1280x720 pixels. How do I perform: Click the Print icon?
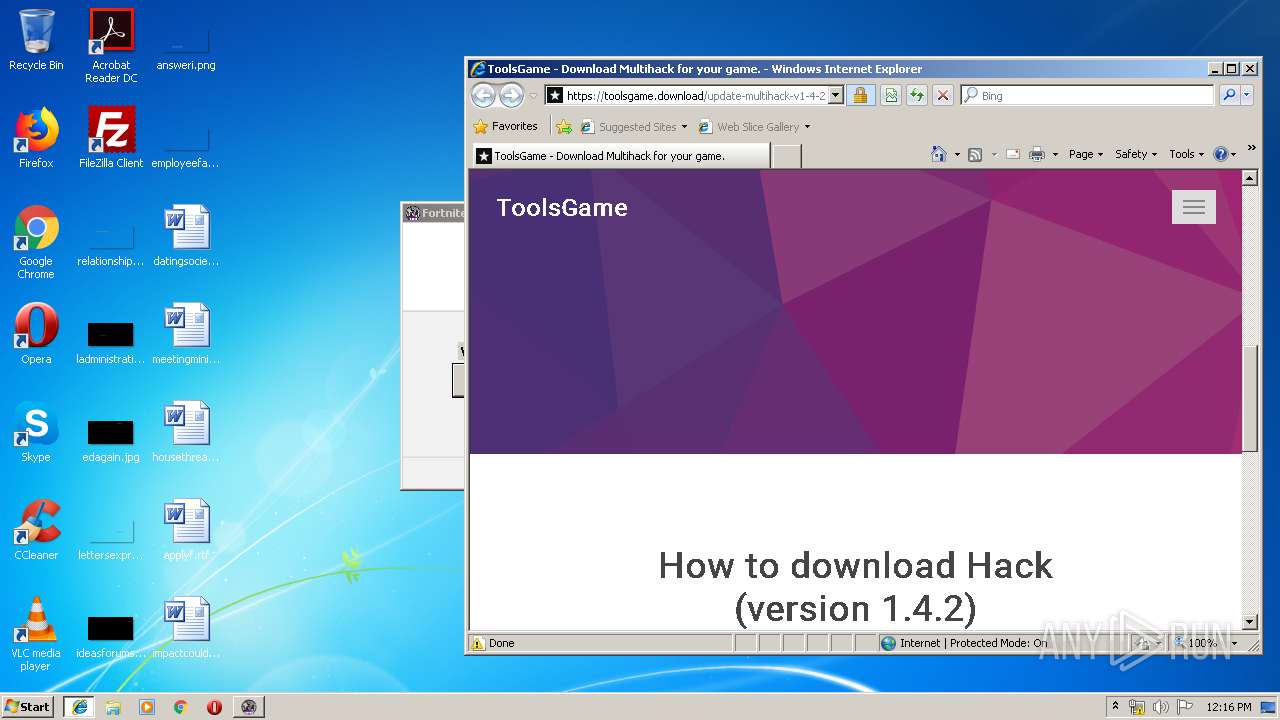tap(1037, 154)
